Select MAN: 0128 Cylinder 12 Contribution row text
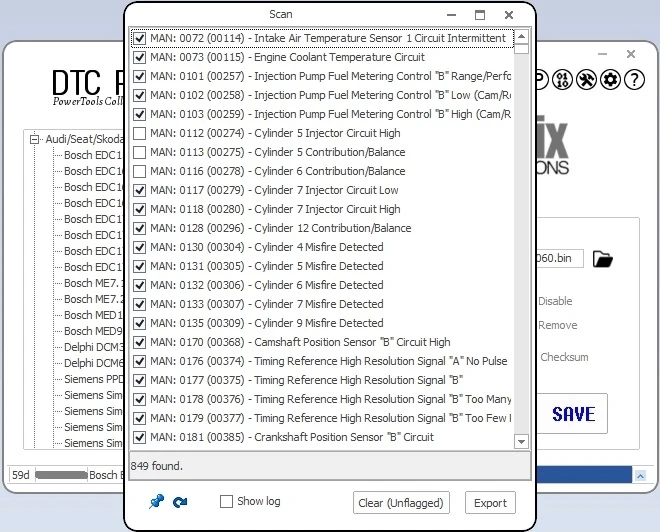Image resolution: width=660 pixels, height=532 pixels. (281, 228)
